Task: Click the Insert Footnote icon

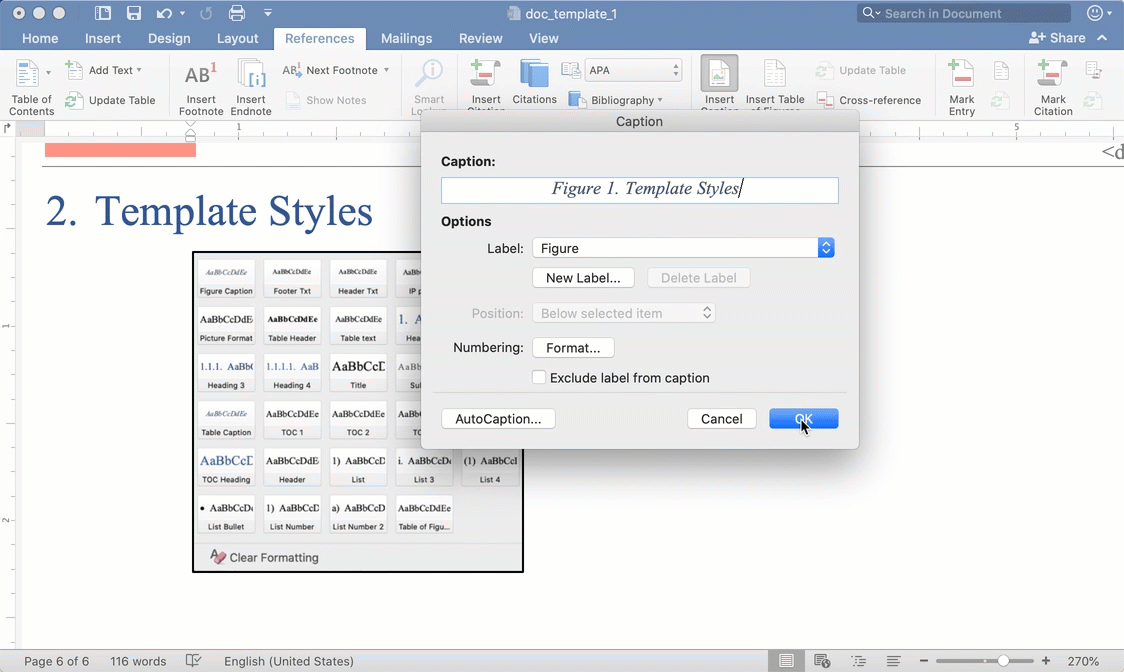Action: pyautogui.click(x=201, y=75)
